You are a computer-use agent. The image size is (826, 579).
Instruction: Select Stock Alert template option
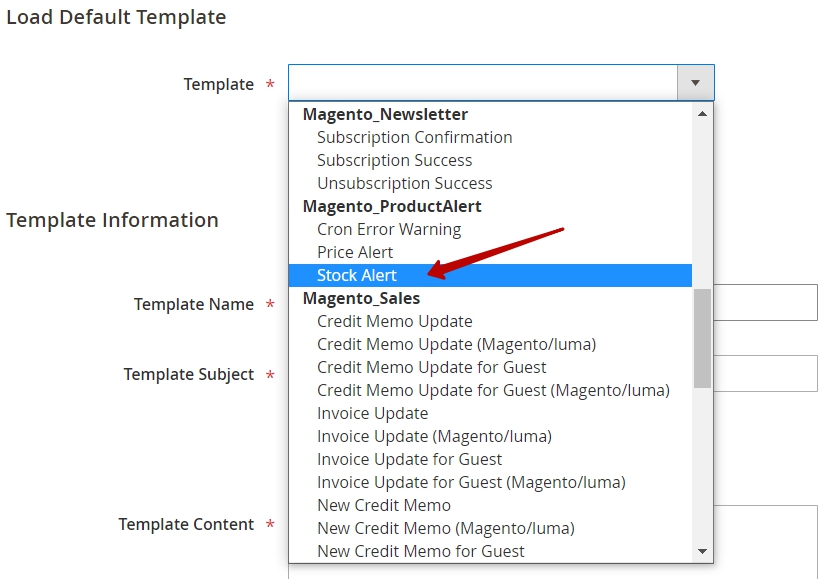click(490, 276)
